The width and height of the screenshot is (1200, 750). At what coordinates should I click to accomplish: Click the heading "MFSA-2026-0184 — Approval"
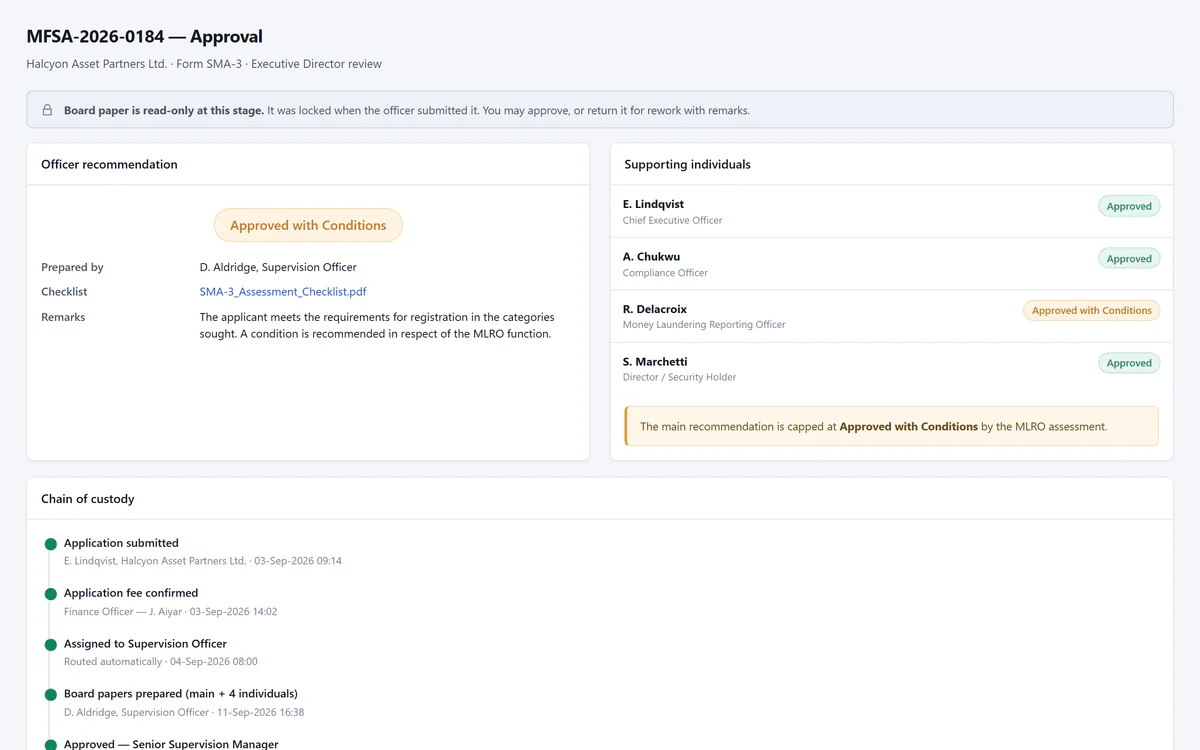pyautogui.click(x=145, y=37)
